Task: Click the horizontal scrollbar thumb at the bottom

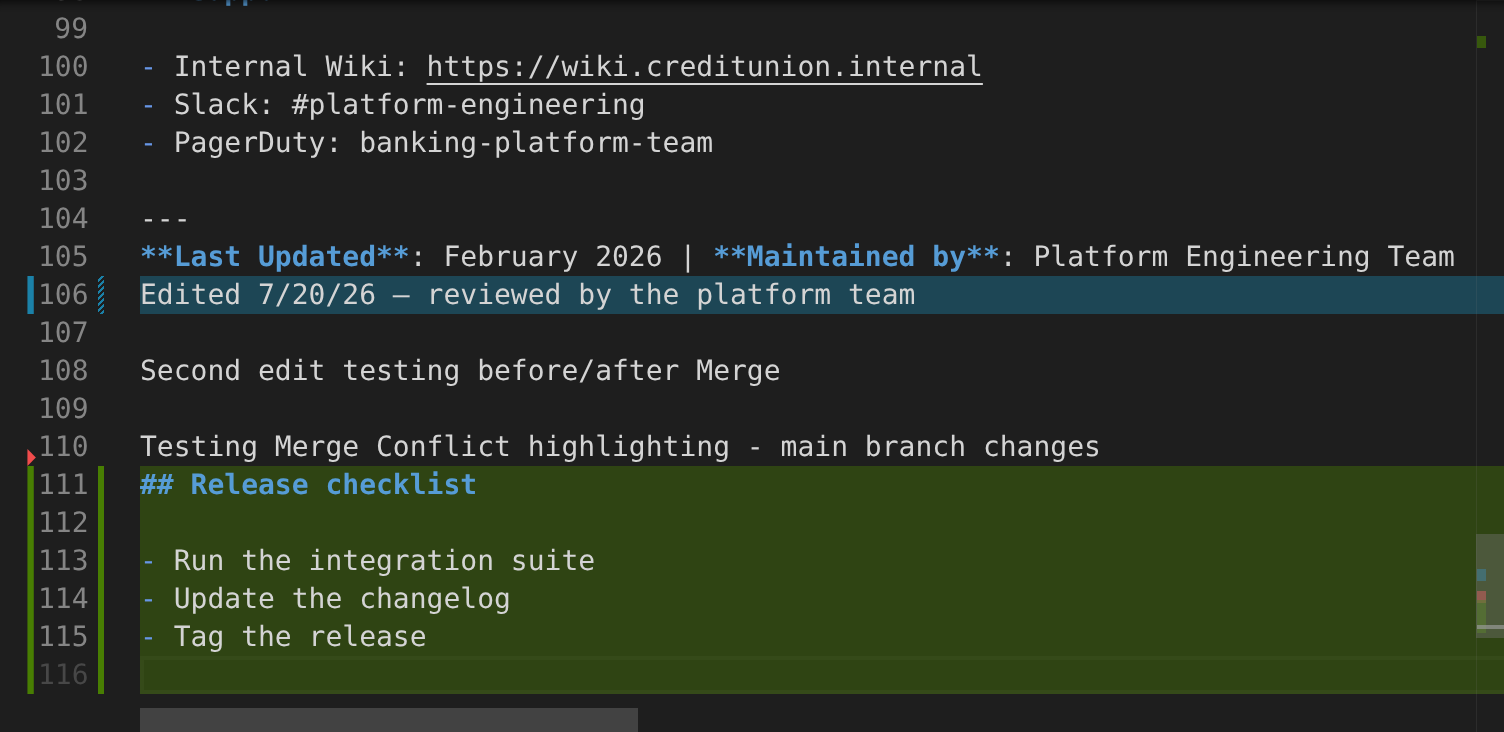Action: pos(389,720)
